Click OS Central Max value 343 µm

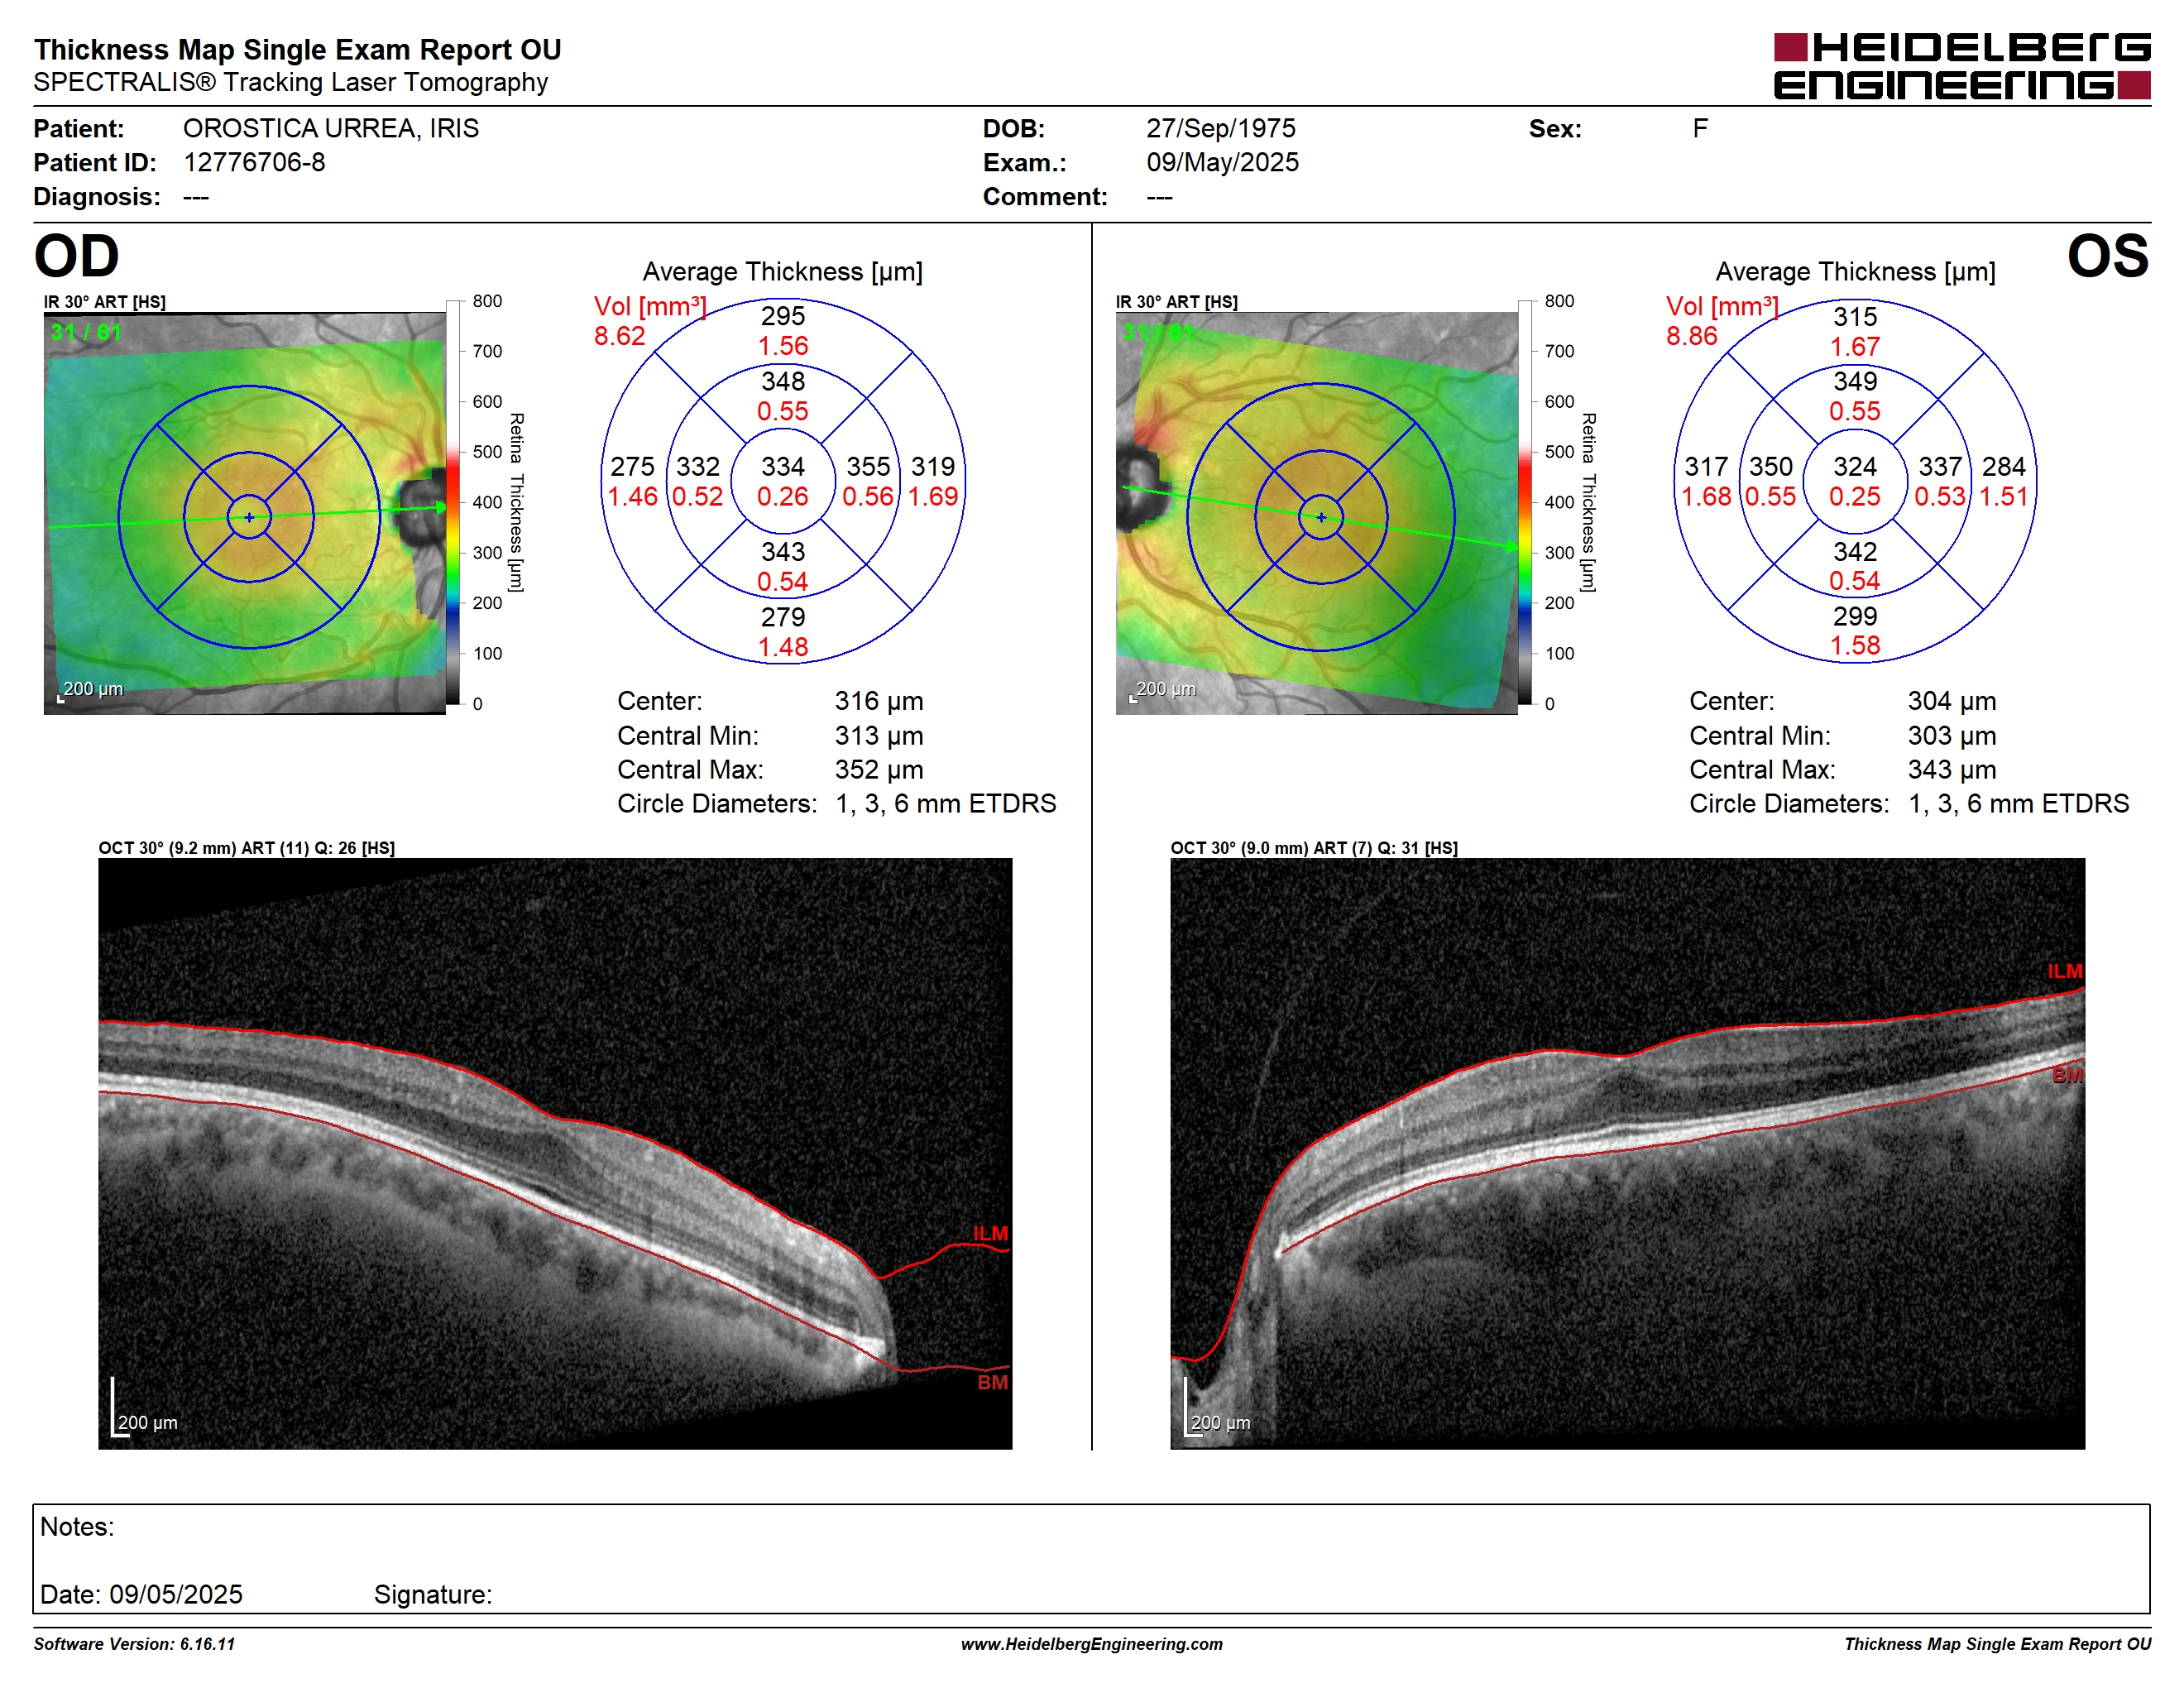pyautogui.click(x=1952, y=770)
